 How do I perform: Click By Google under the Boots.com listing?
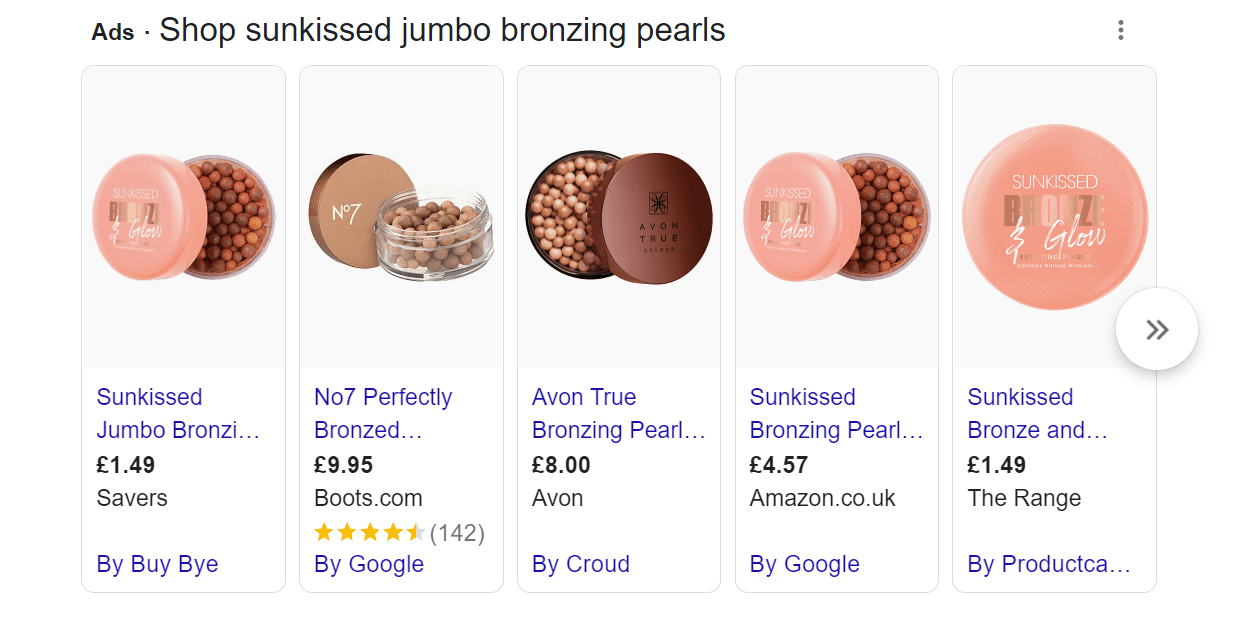pos(369,564)
